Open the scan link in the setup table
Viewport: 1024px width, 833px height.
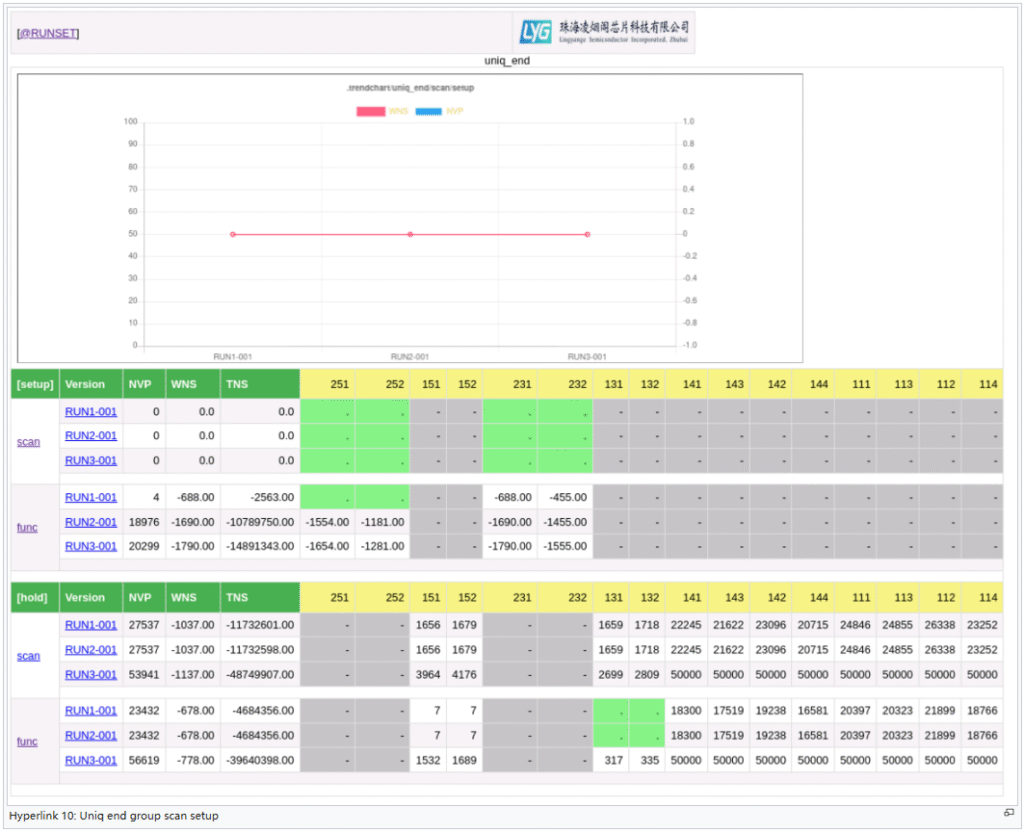tap(29, 441)
